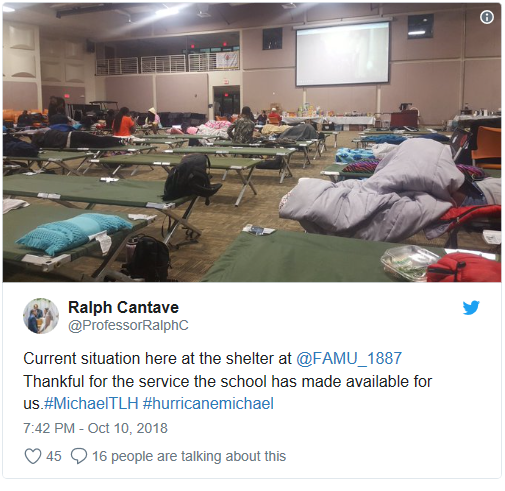Like the tweet with heart icon
Viewport: 505px width, 491px height.
point(33,456)
